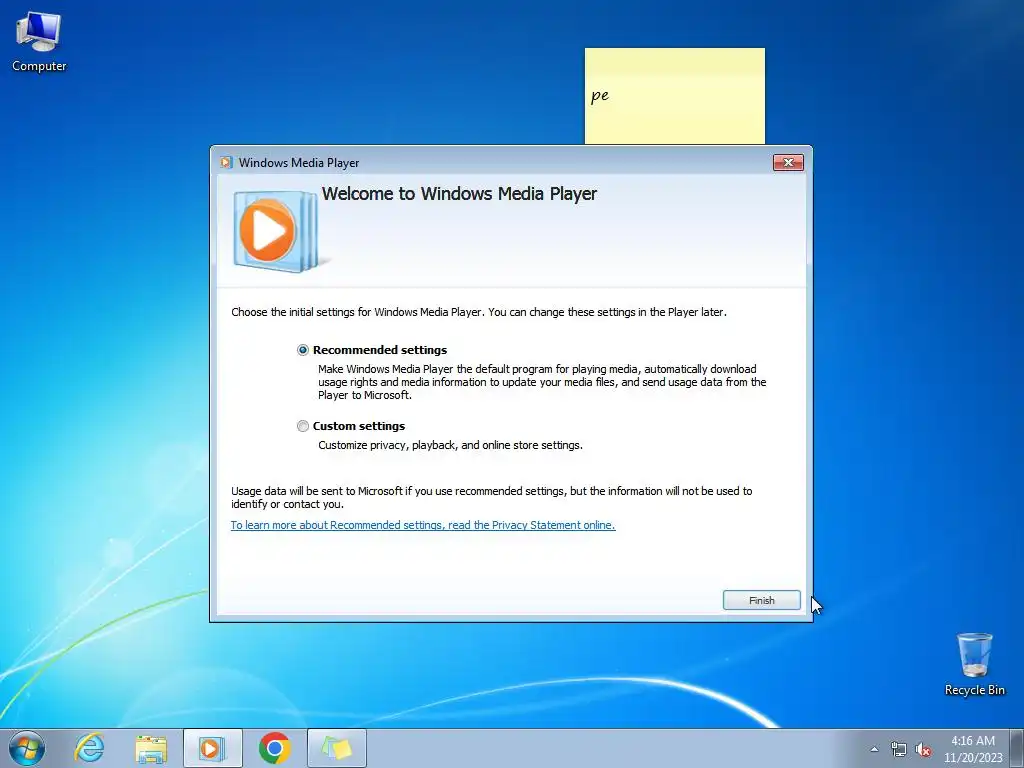Select the Recommended settings radio button
This screenshot has height=768, width=1024.
(302, 350)
